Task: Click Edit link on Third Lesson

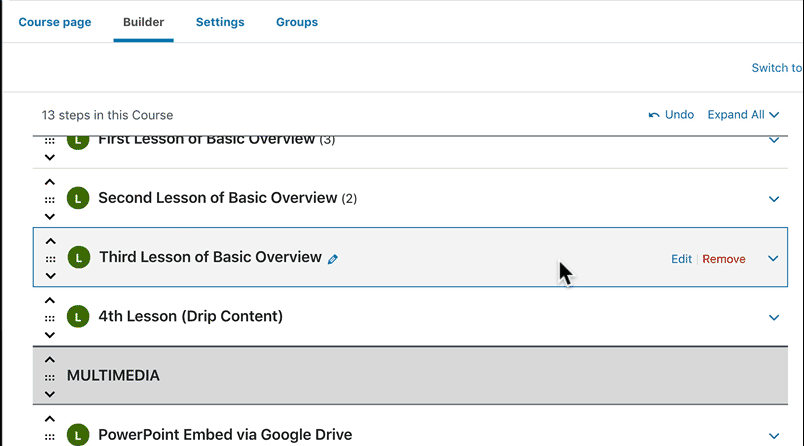Action: (681, 259)
